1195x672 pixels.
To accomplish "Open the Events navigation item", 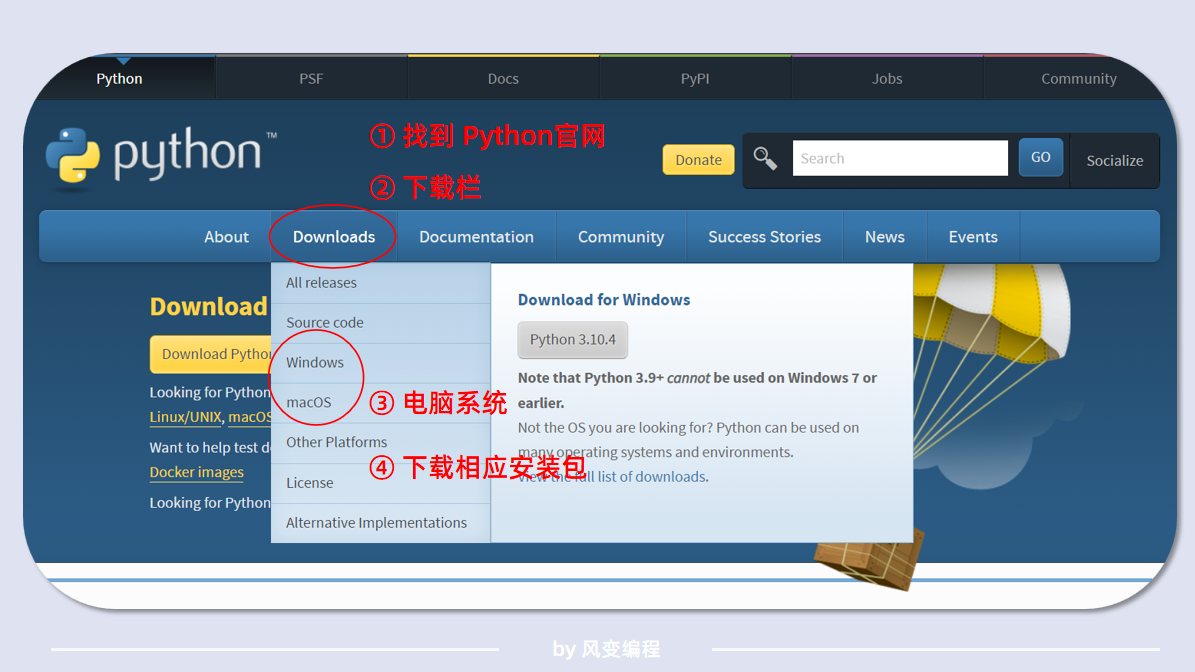I will click(973, 237).
